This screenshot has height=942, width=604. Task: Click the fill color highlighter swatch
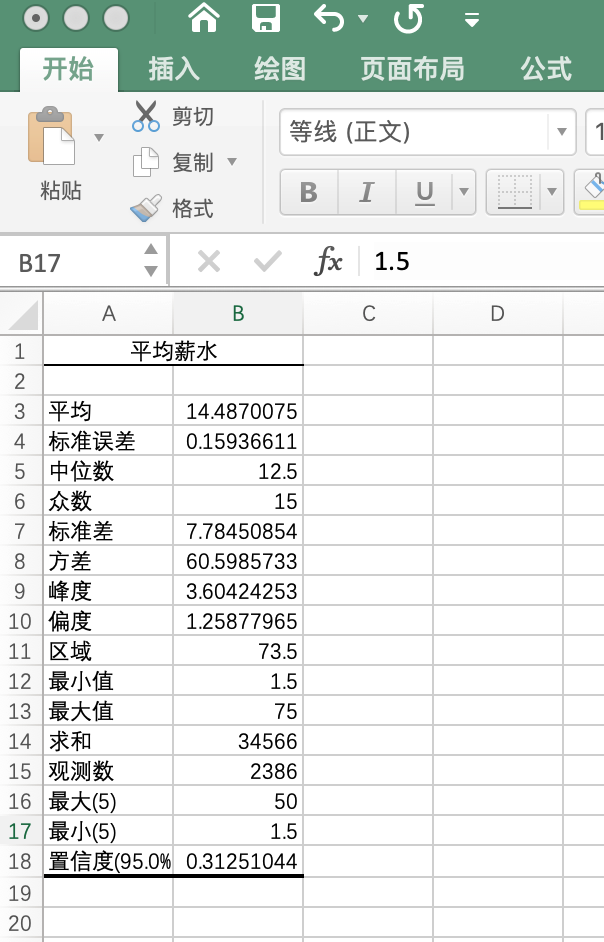click(x=593, y=192)
